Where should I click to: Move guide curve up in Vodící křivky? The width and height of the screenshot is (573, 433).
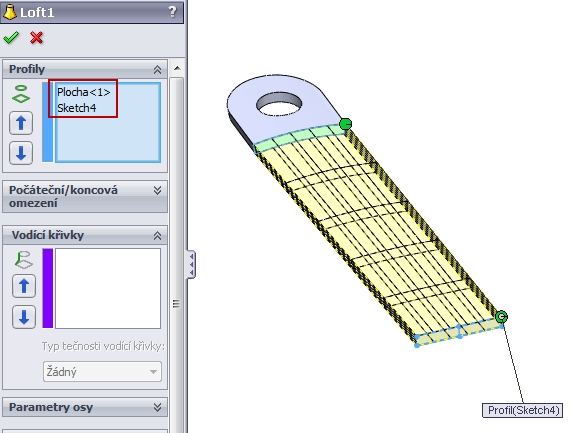coord(24,286)
